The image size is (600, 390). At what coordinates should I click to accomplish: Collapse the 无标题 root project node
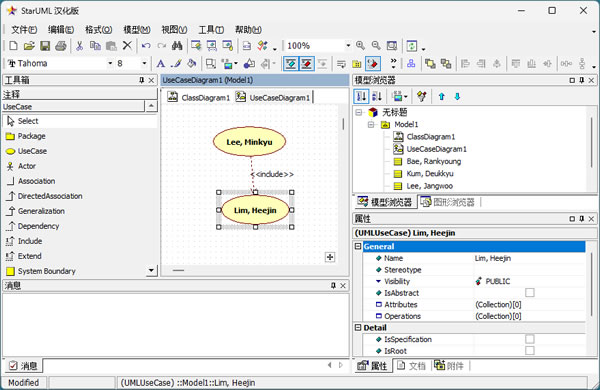tap(359, 112)
